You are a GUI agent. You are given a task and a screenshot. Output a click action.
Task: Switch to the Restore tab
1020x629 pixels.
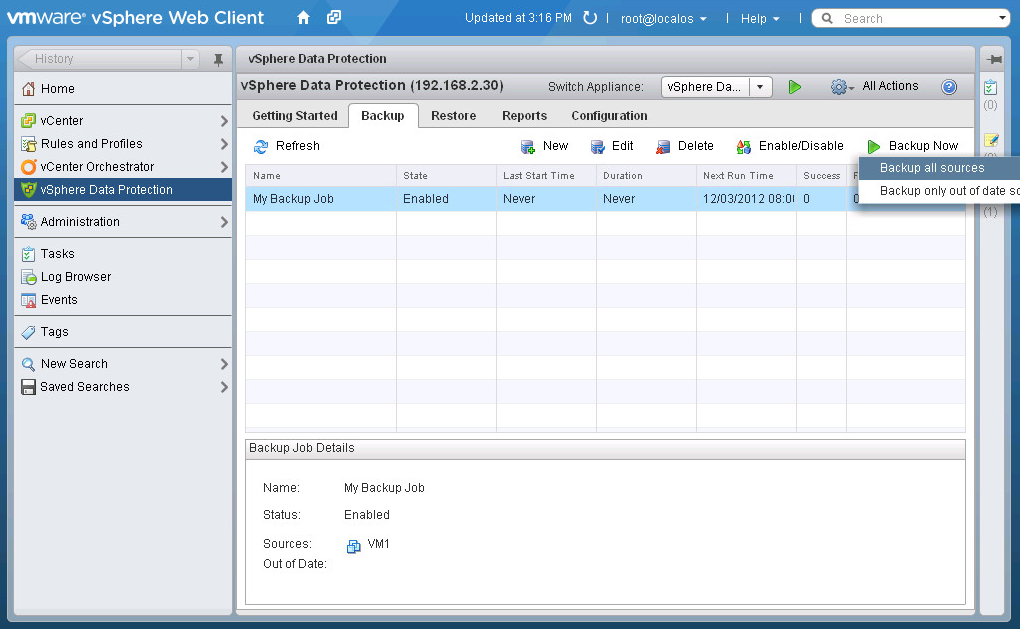point(453,116)
